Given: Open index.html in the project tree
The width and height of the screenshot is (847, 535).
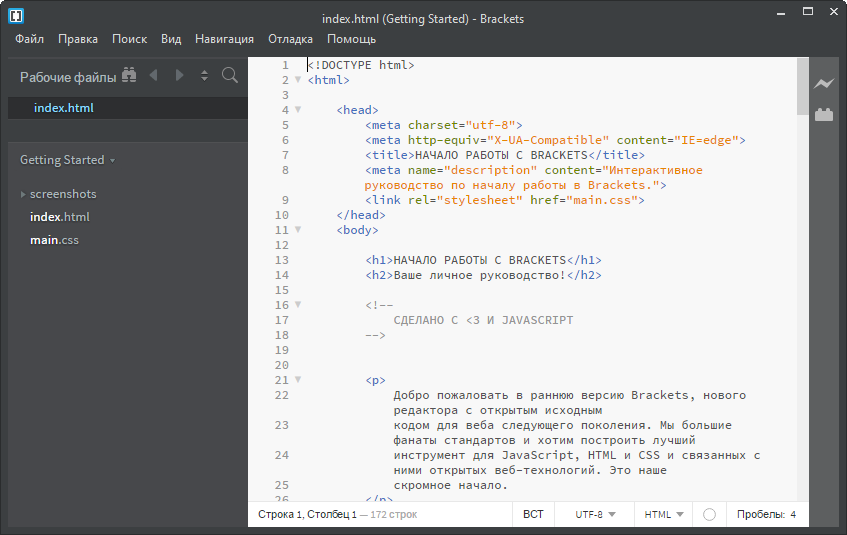Looking at the screenshot, I should (60, 217).
